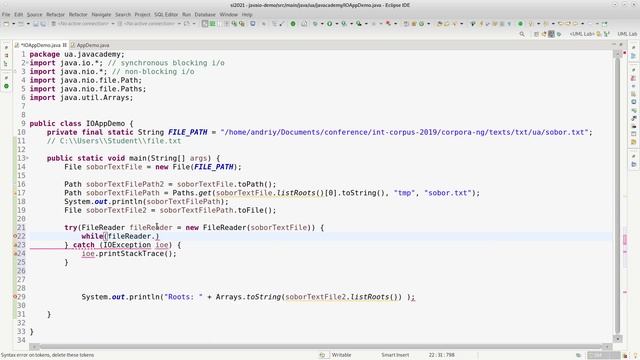Expand the Run dropdown arrow
Viewport: 640px width, 360px height.
tap(337, 24)
